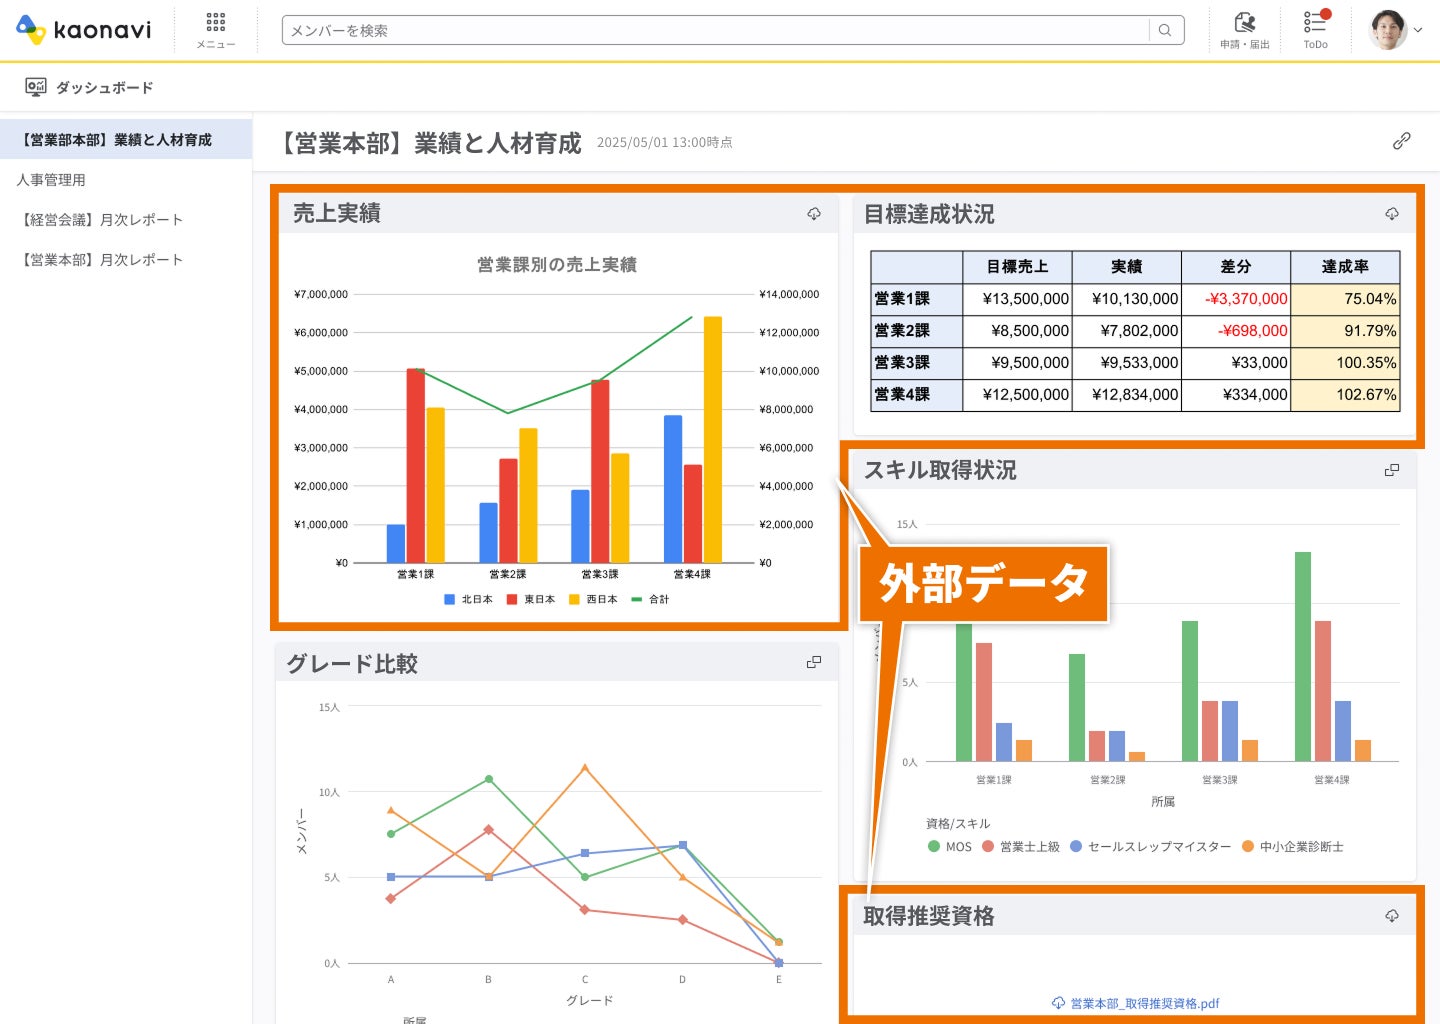Open the ToDo list icon
The height and width of the screenshot is (1024, 1440).
pos(1316,30)
